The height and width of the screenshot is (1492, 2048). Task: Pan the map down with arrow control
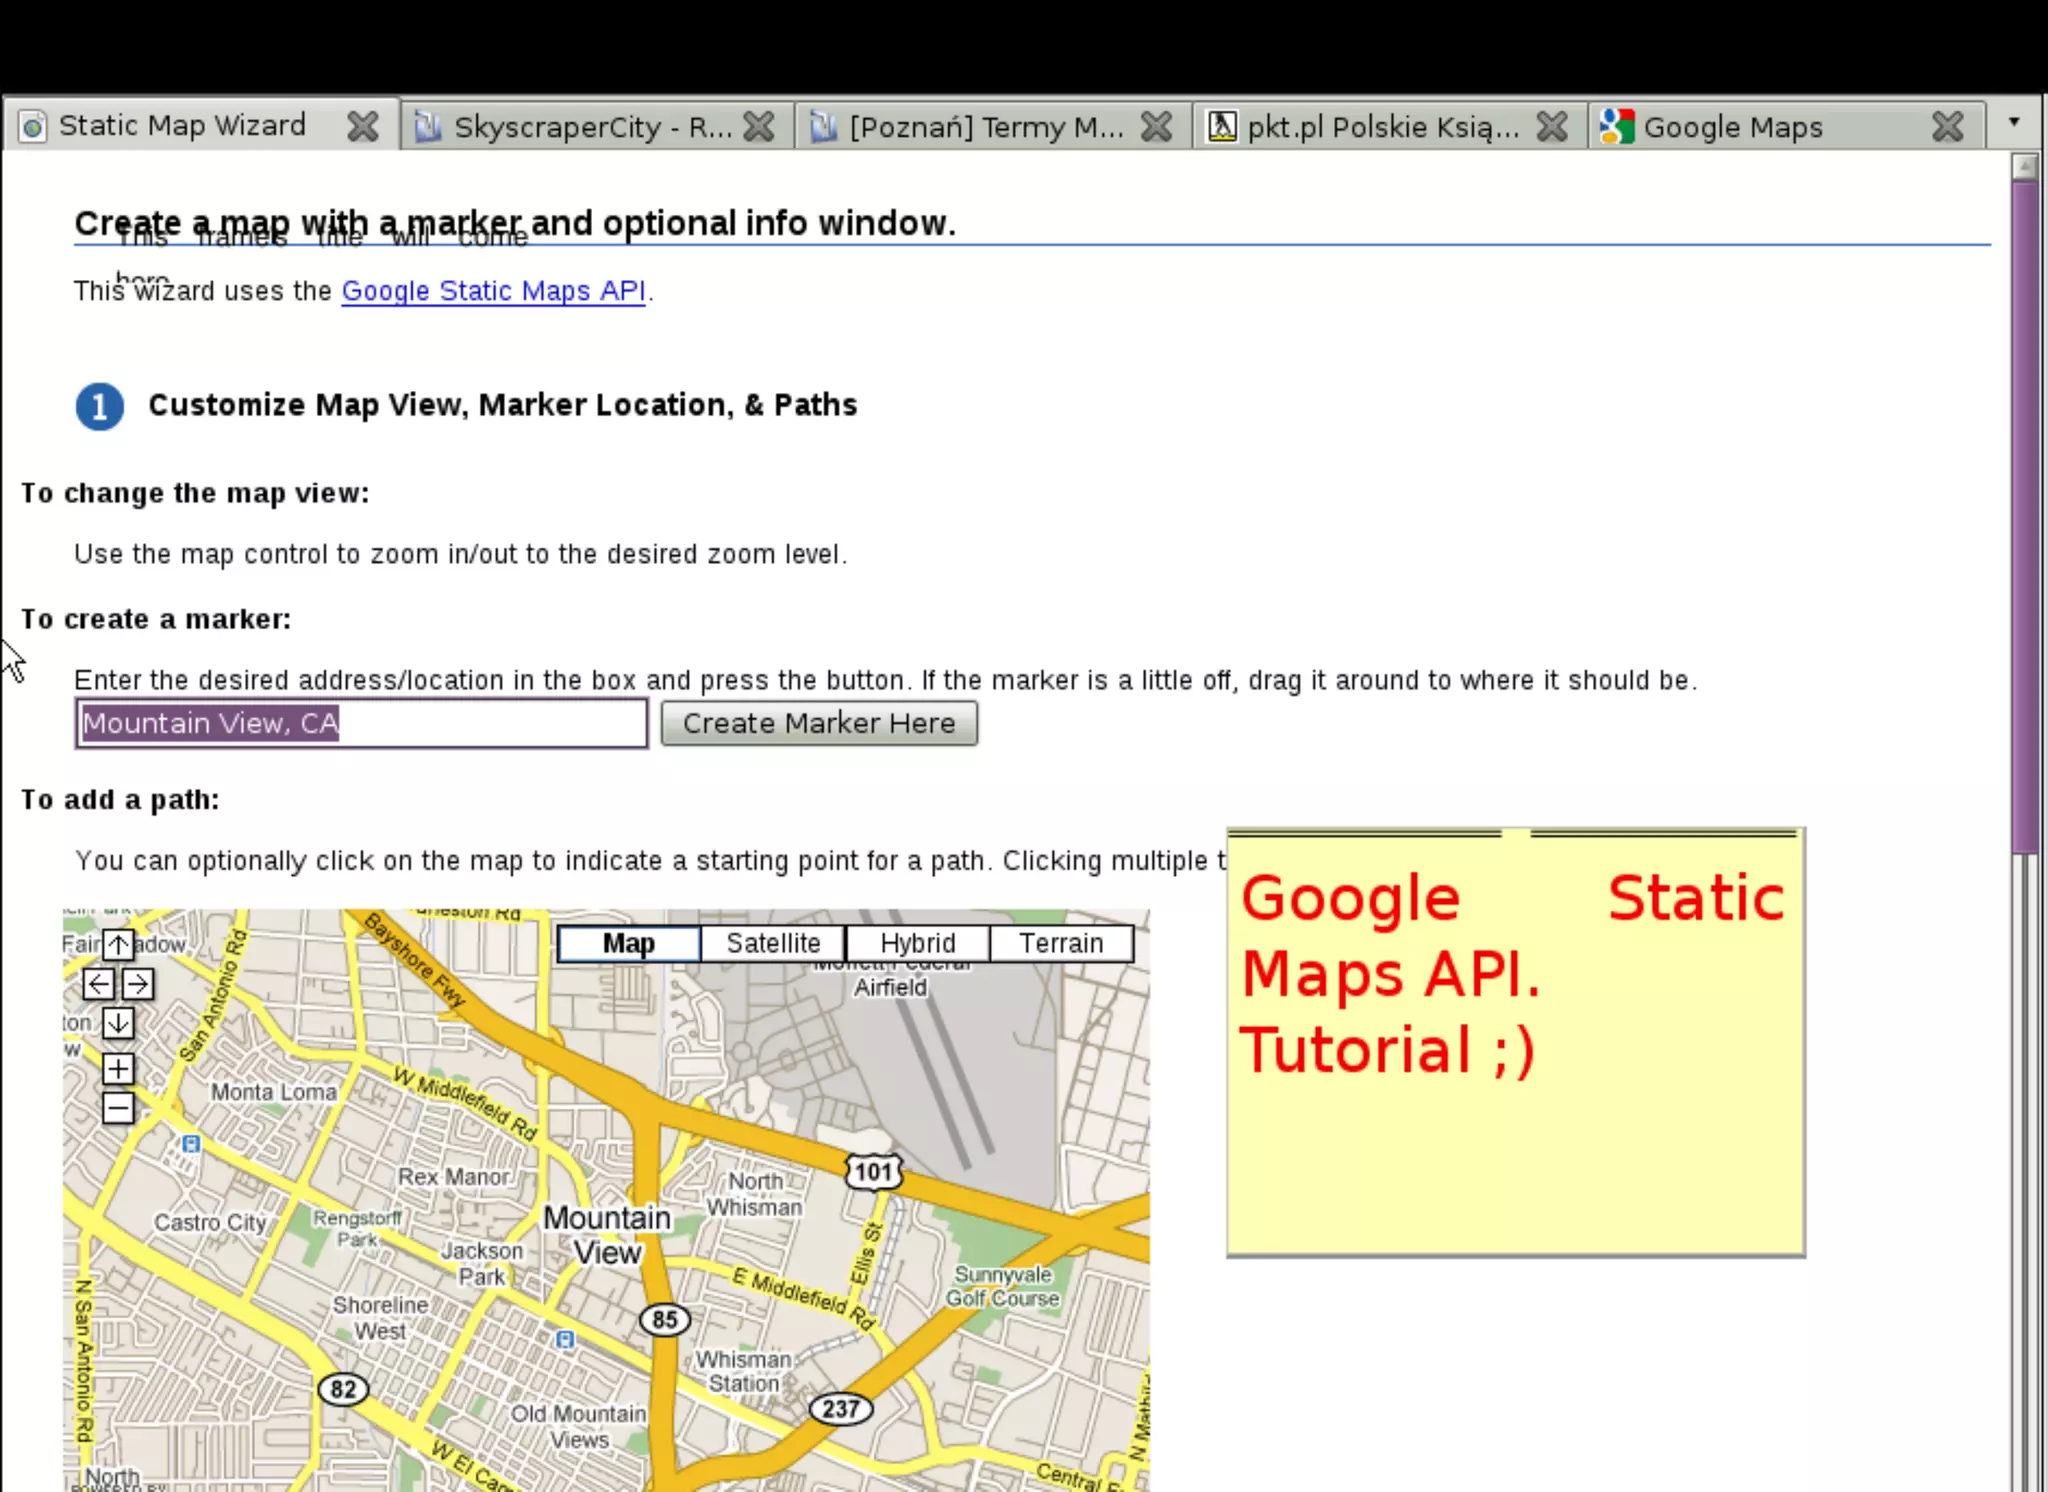coord(118,1023)
